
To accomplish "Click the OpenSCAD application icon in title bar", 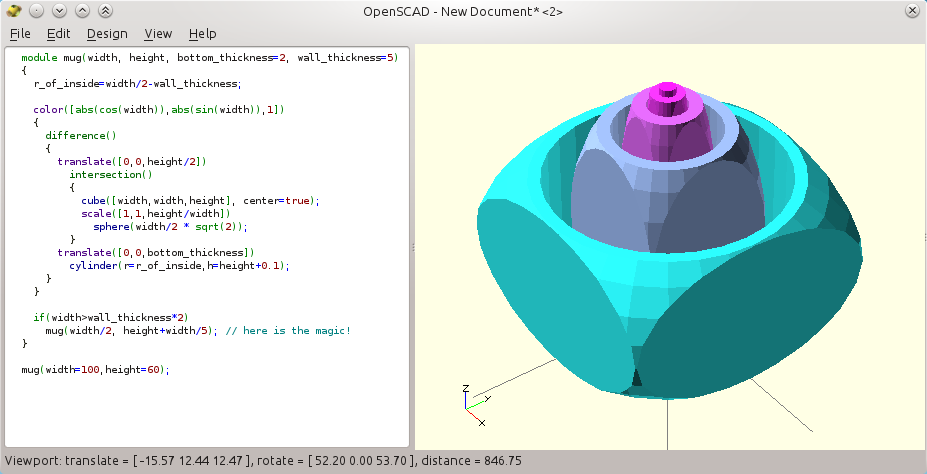I will [13, 10].
